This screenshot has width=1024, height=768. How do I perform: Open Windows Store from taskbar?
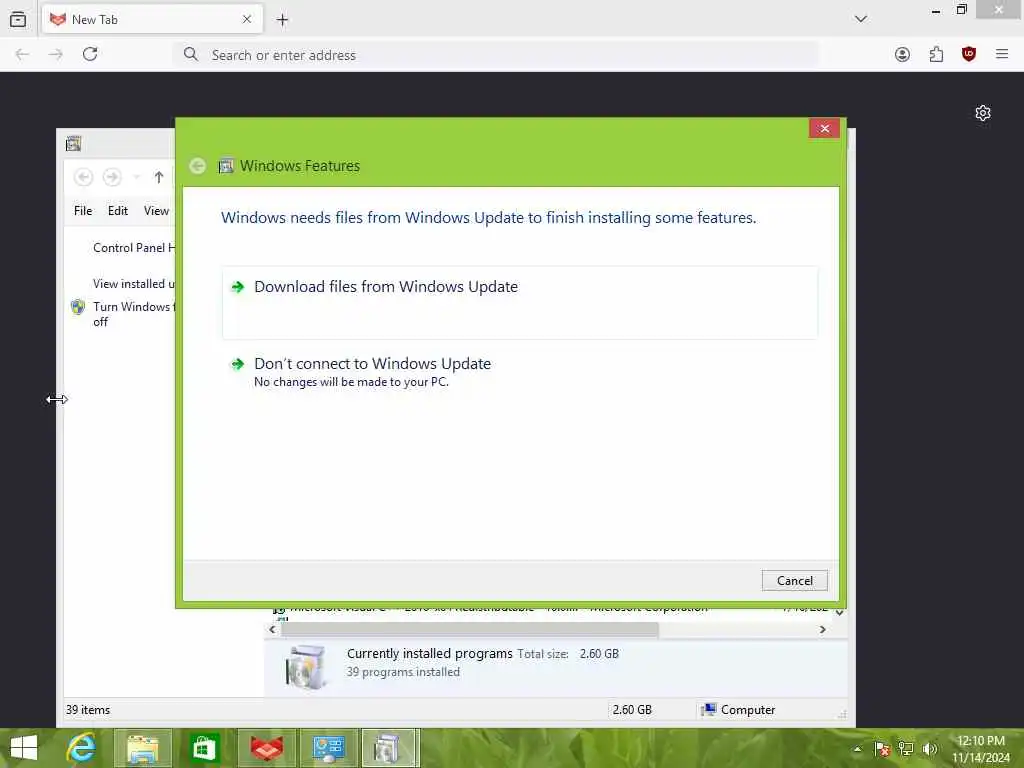[x=204, y=748]
